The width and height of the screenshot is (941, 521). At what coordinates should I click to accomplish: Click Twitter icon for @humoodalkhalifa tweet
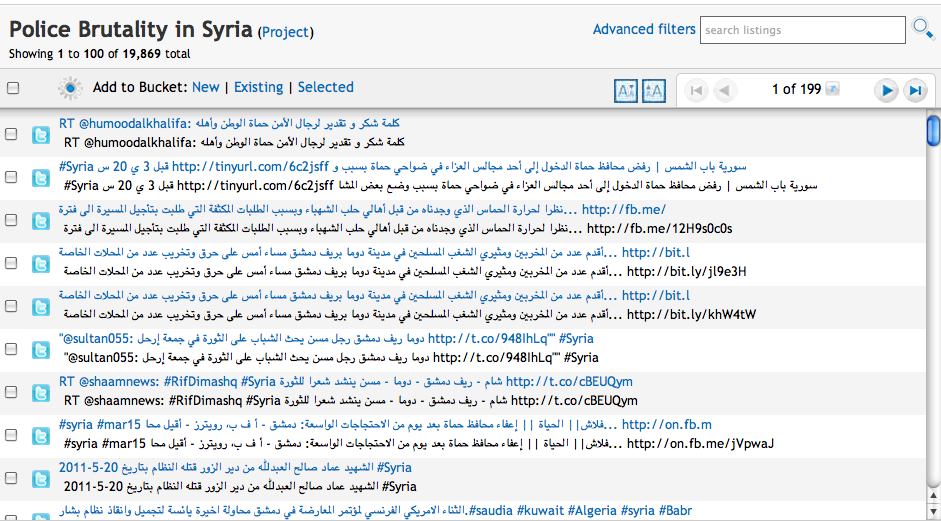pyautogui.click(x=41, y=134)
